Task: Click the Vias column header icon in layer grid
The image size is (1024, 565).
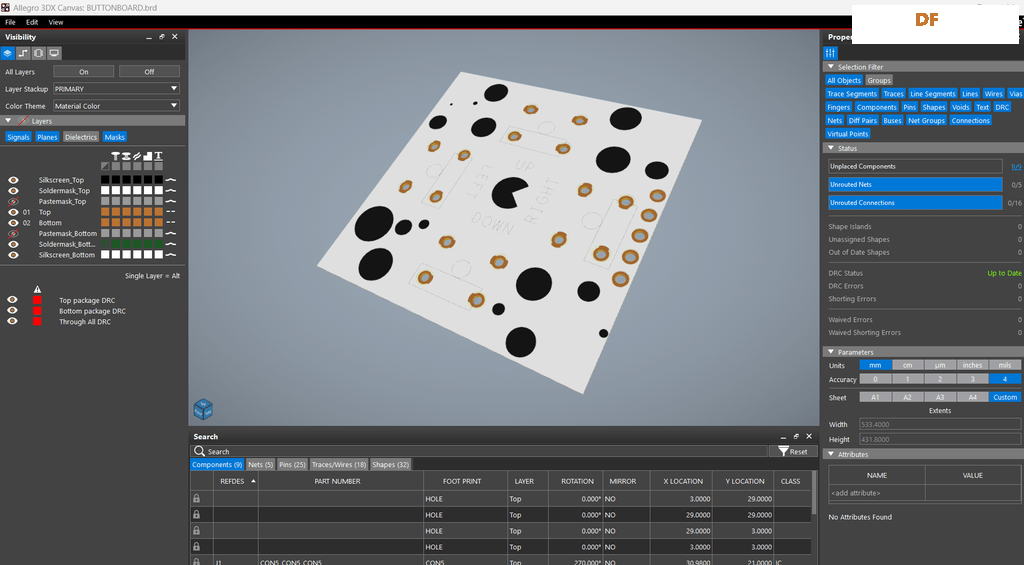Action: coord(126,156)
